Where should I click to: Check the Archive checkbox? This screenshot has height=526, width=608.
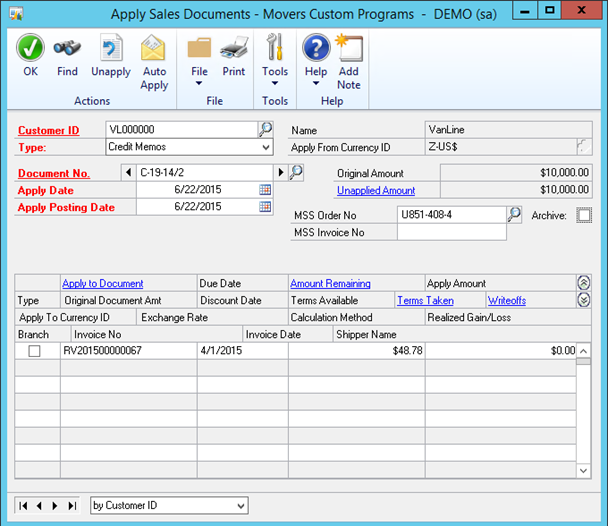click(584, 214)
